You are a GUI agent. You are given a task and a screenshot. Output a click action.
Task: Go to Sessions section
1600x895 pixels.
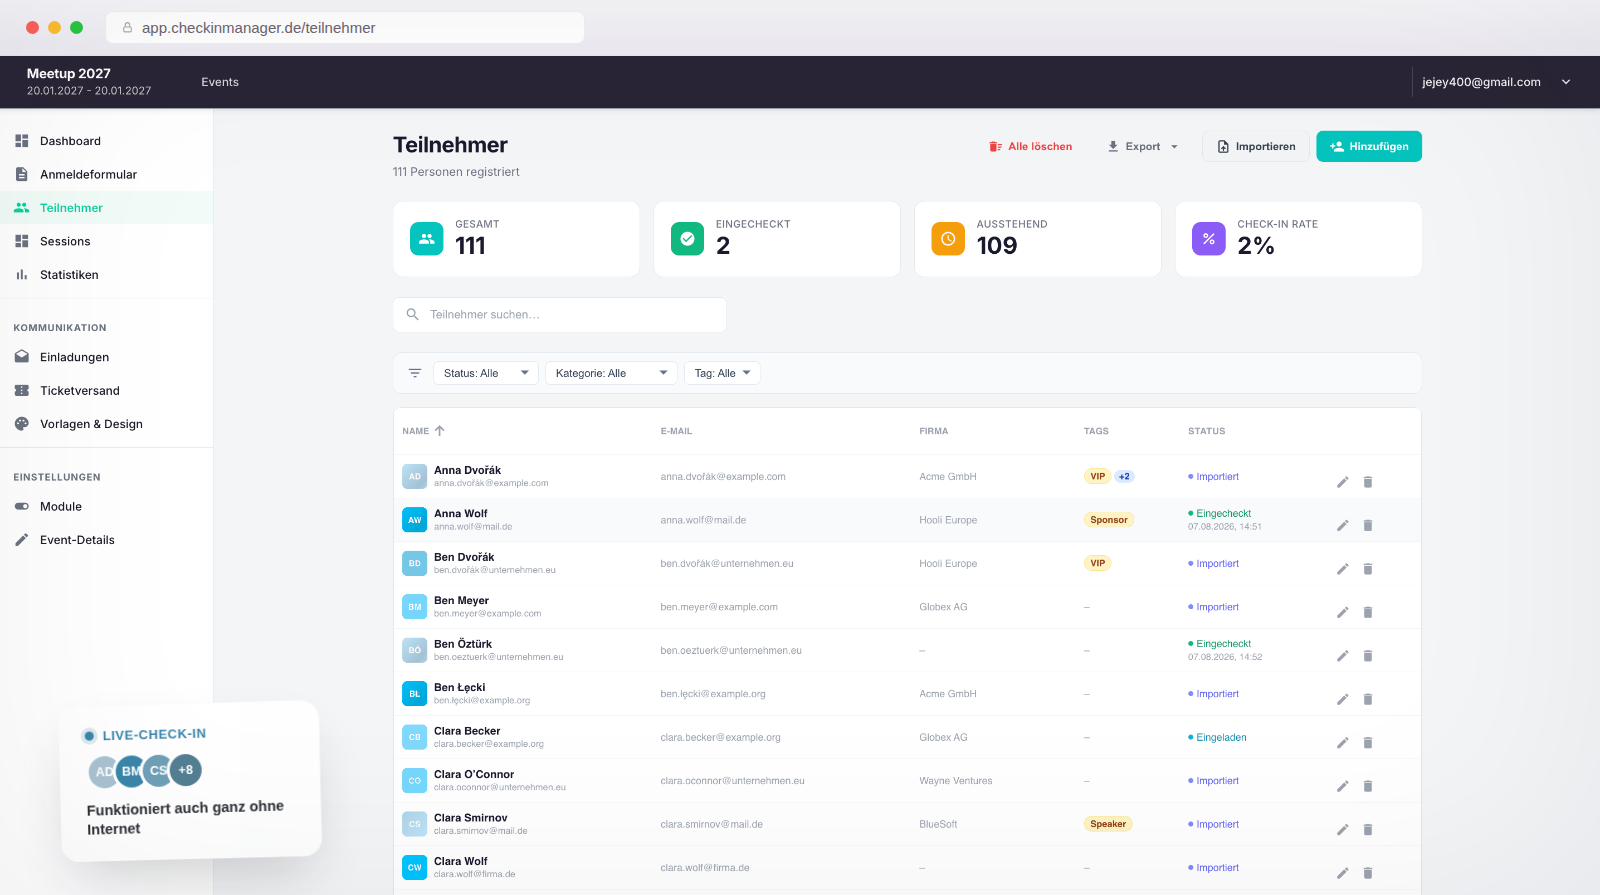[65, 241]
